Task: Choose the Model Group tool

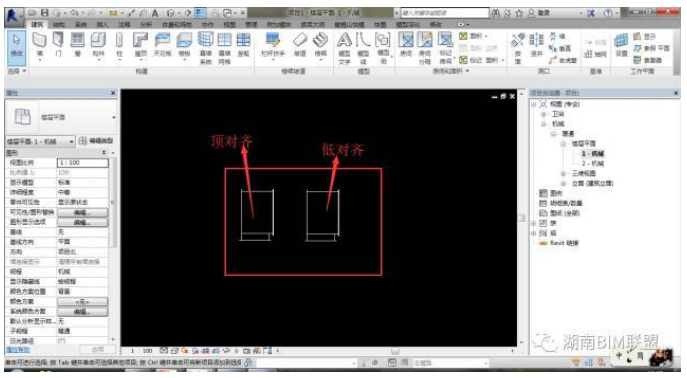Action: click(383, 48)
